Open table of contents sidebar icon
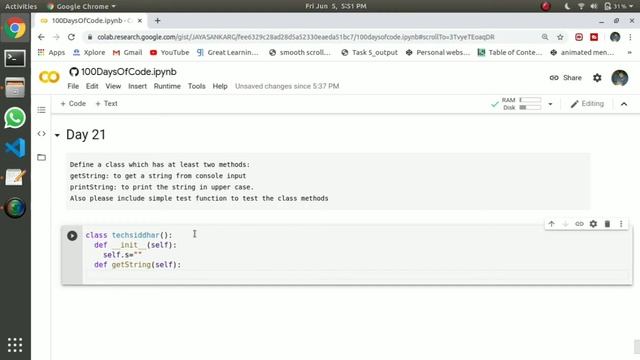 tap(41, 110)
